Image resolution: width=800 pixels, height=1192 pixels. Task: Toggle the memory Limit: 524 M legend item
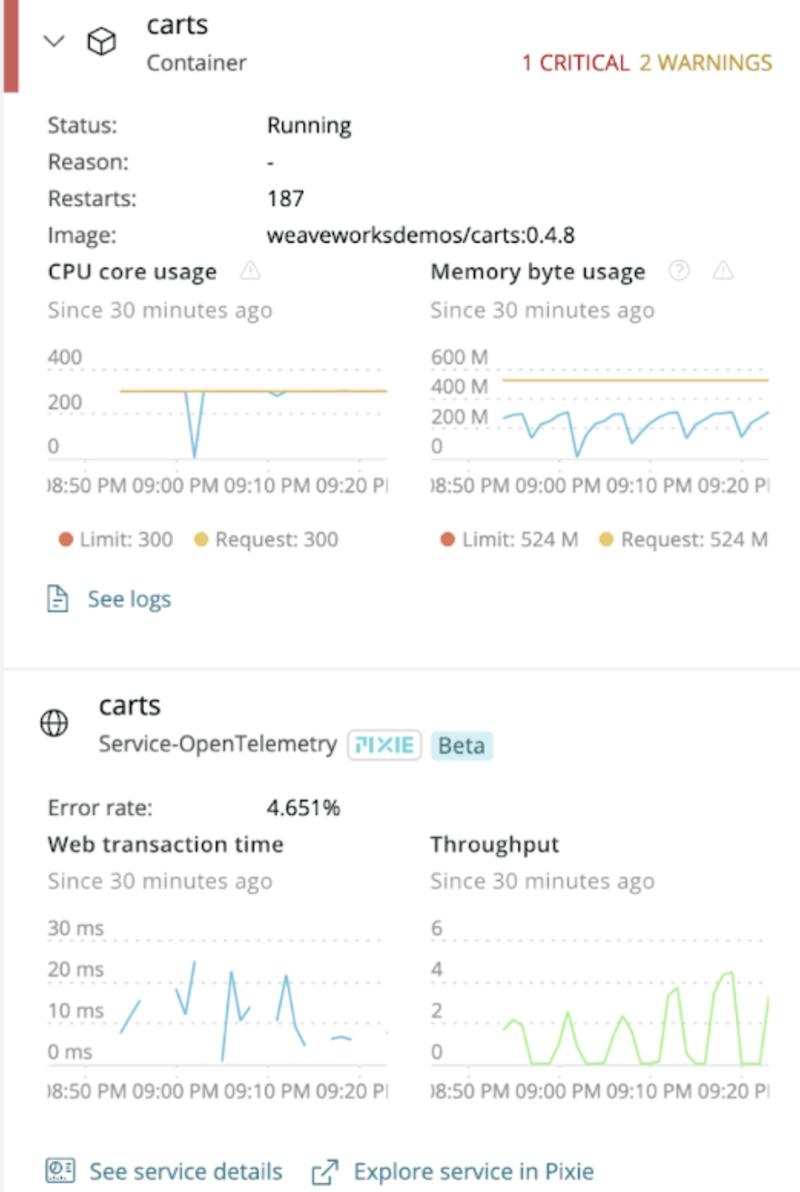[510, 540]
